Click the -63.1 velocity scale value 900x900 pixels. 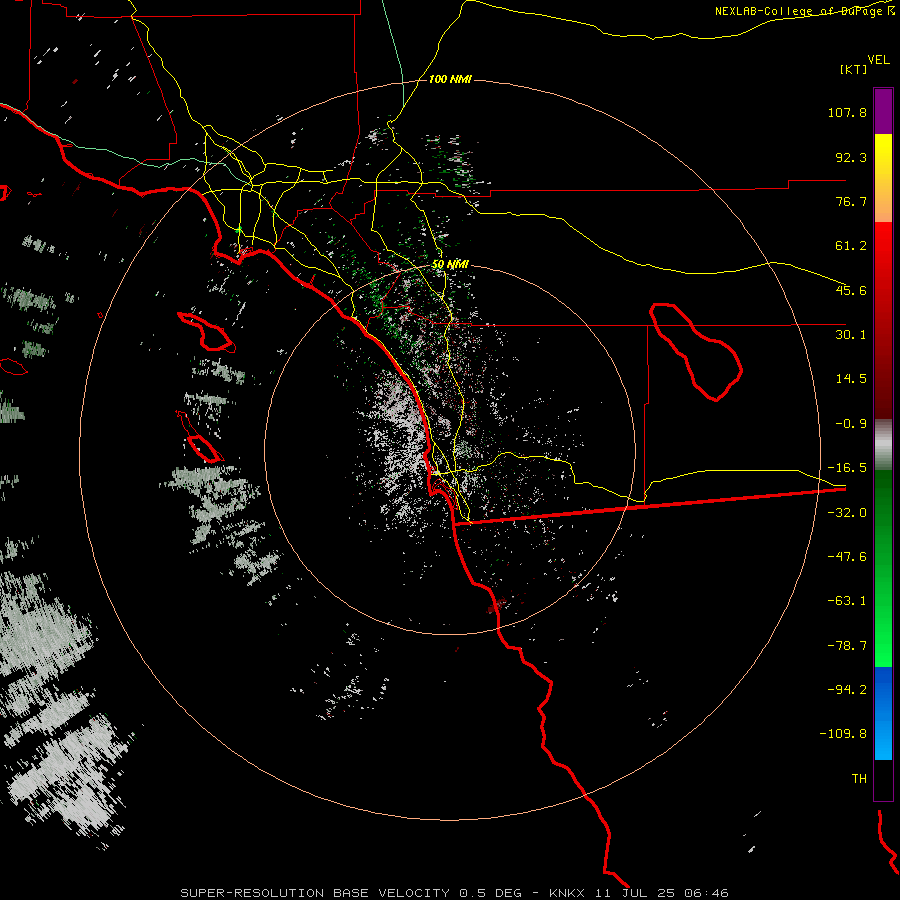847,601
